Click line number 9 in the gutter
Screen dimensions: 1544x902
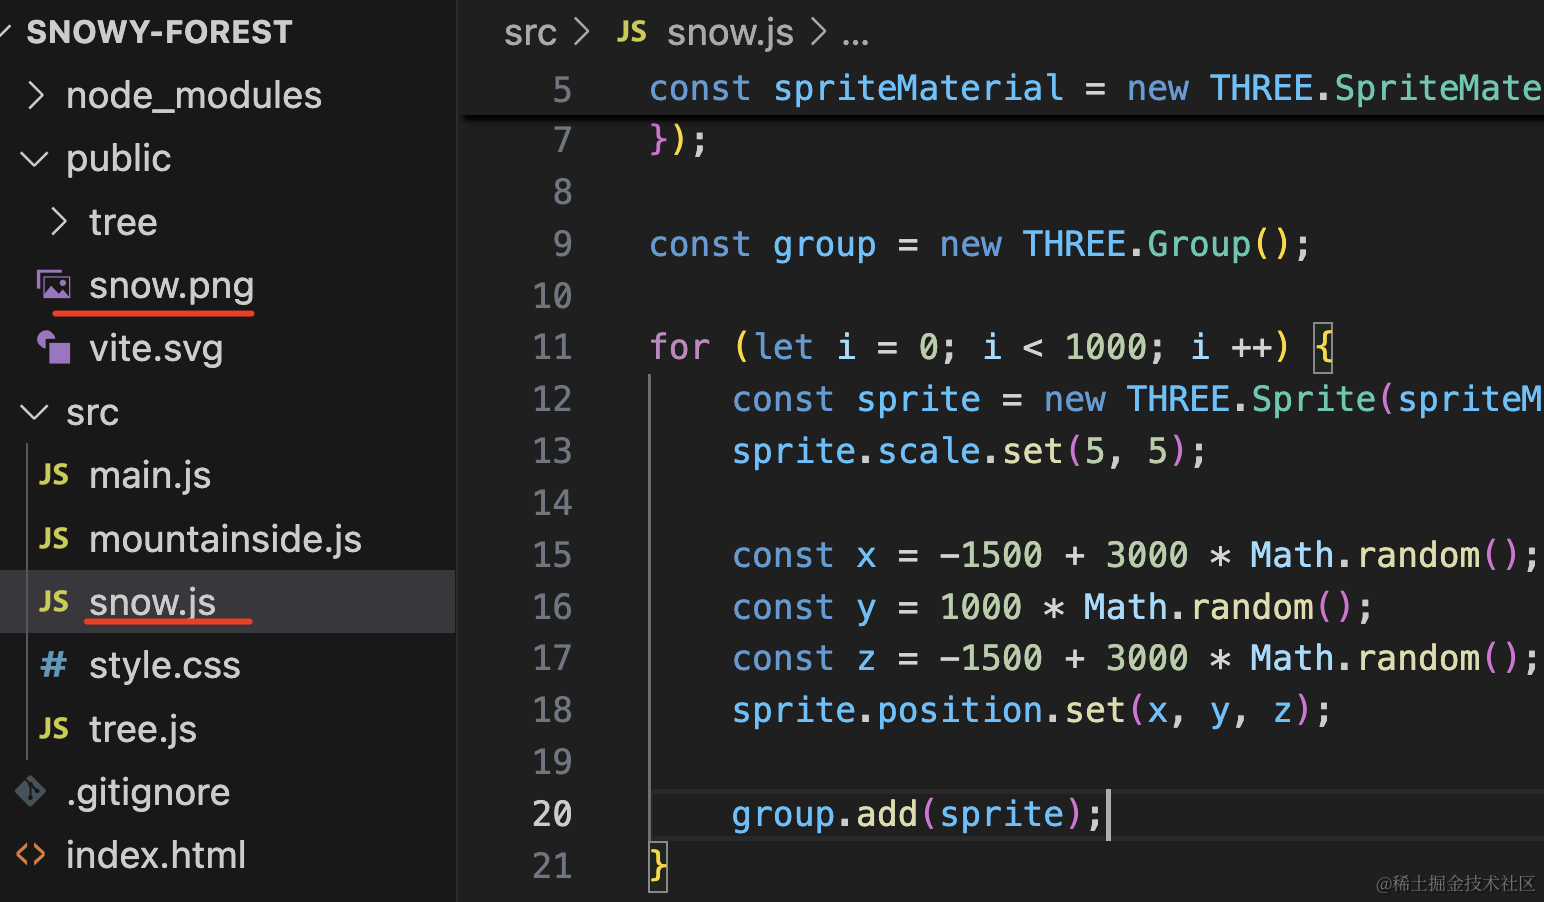pyautogui.click(x=562, y=244)
